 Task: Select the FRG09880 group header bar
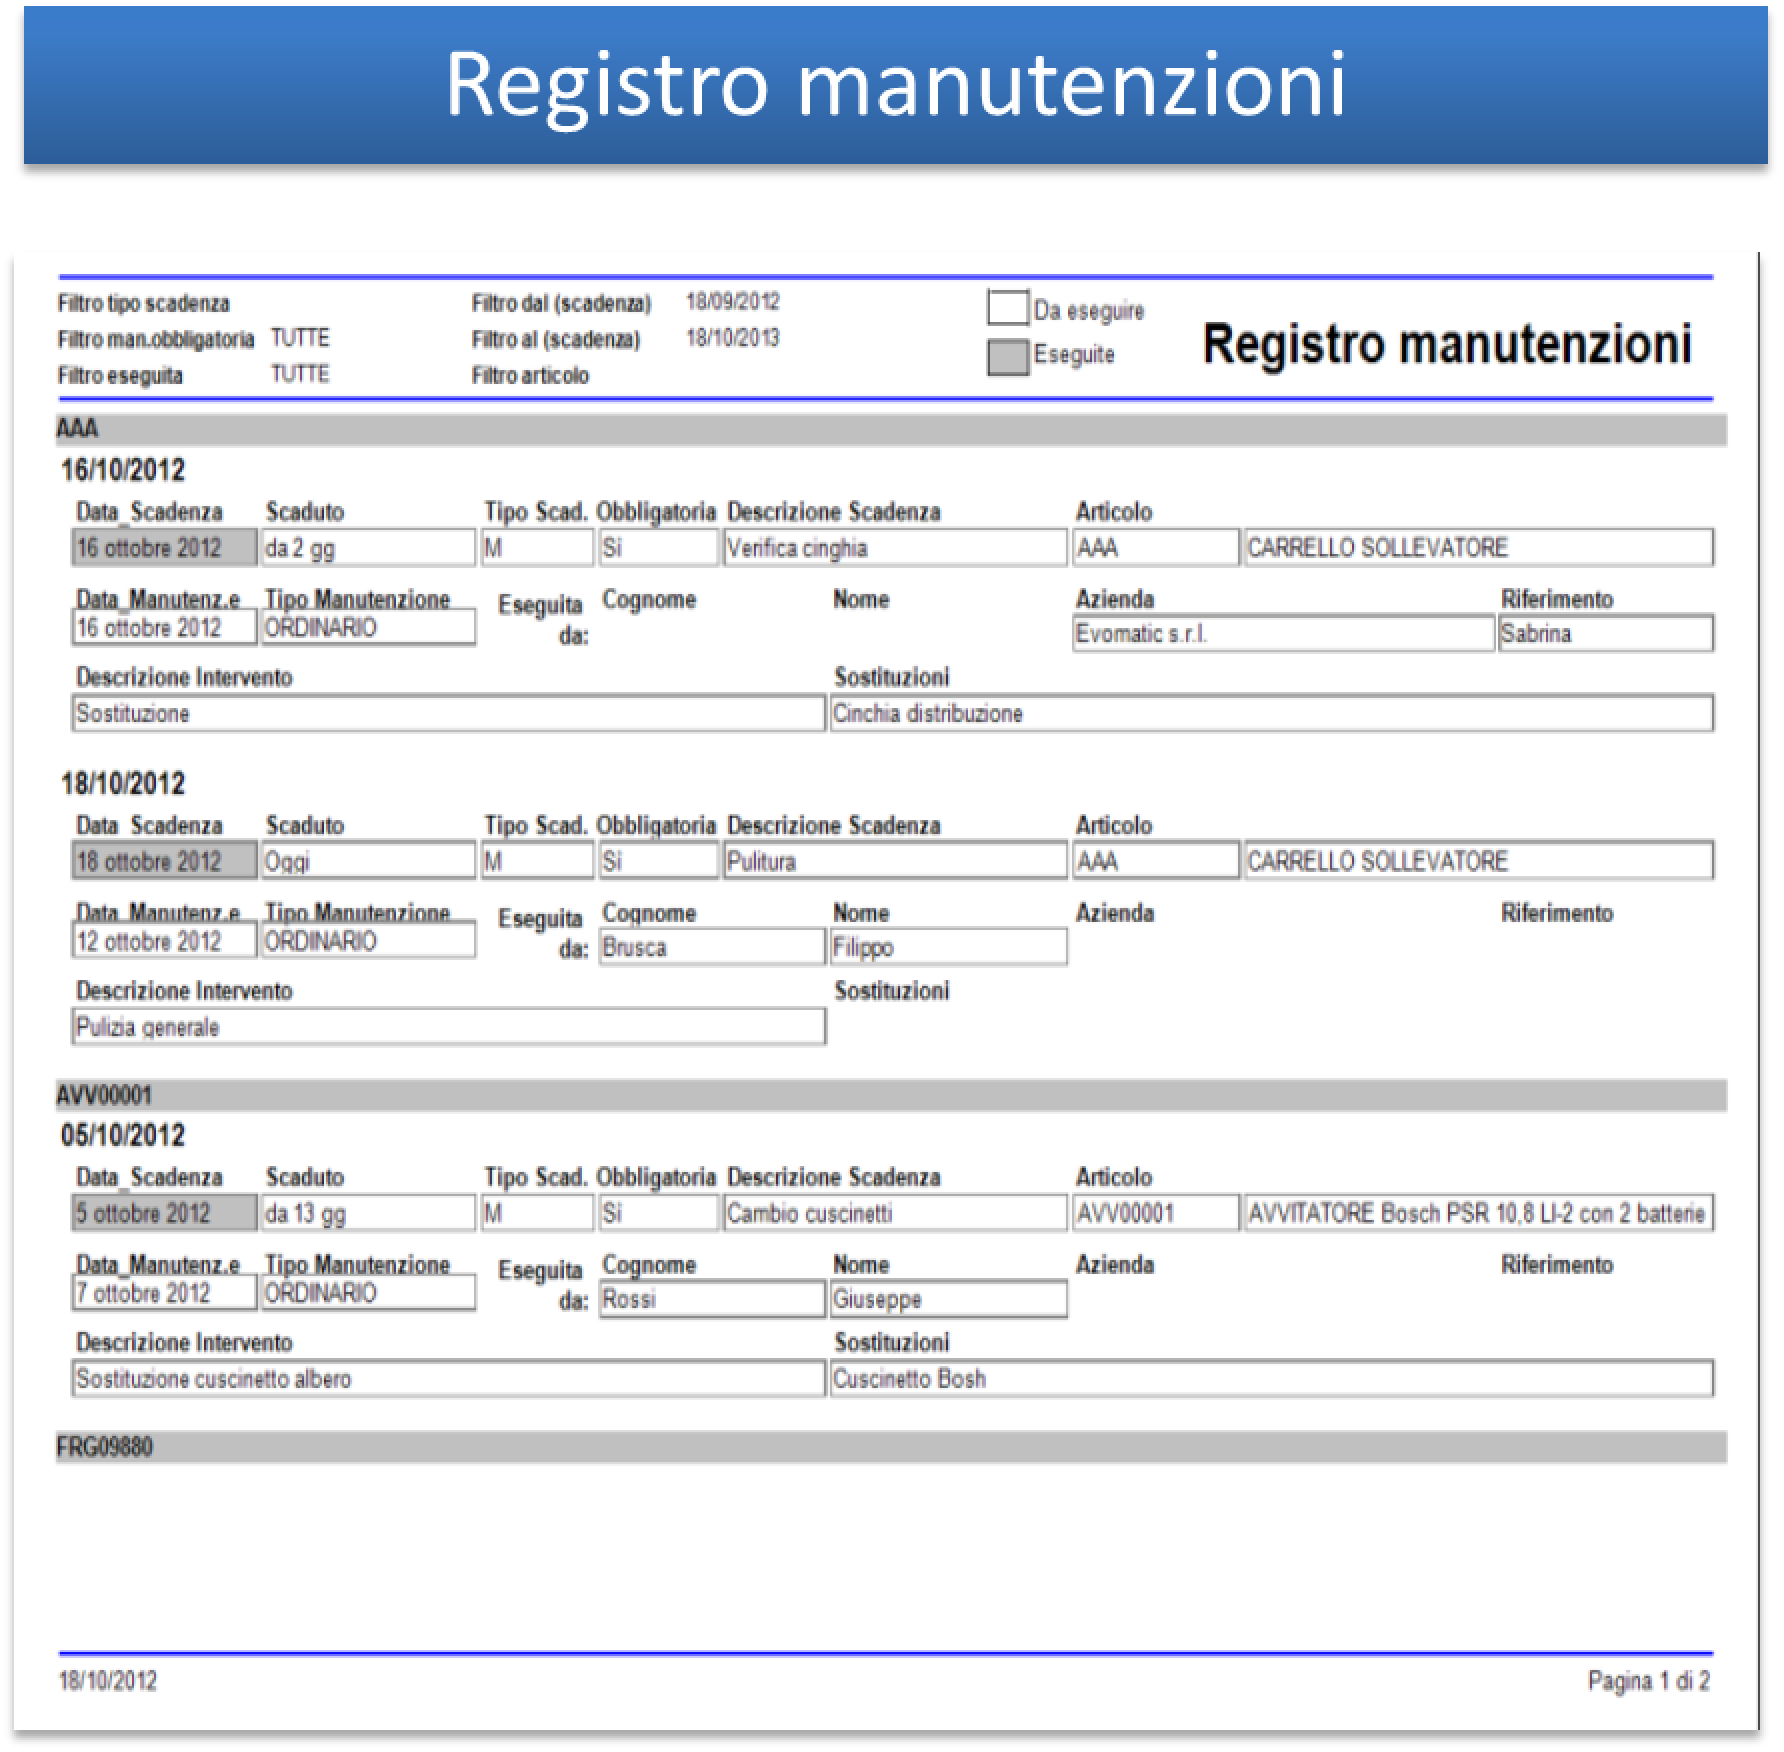890,1447
